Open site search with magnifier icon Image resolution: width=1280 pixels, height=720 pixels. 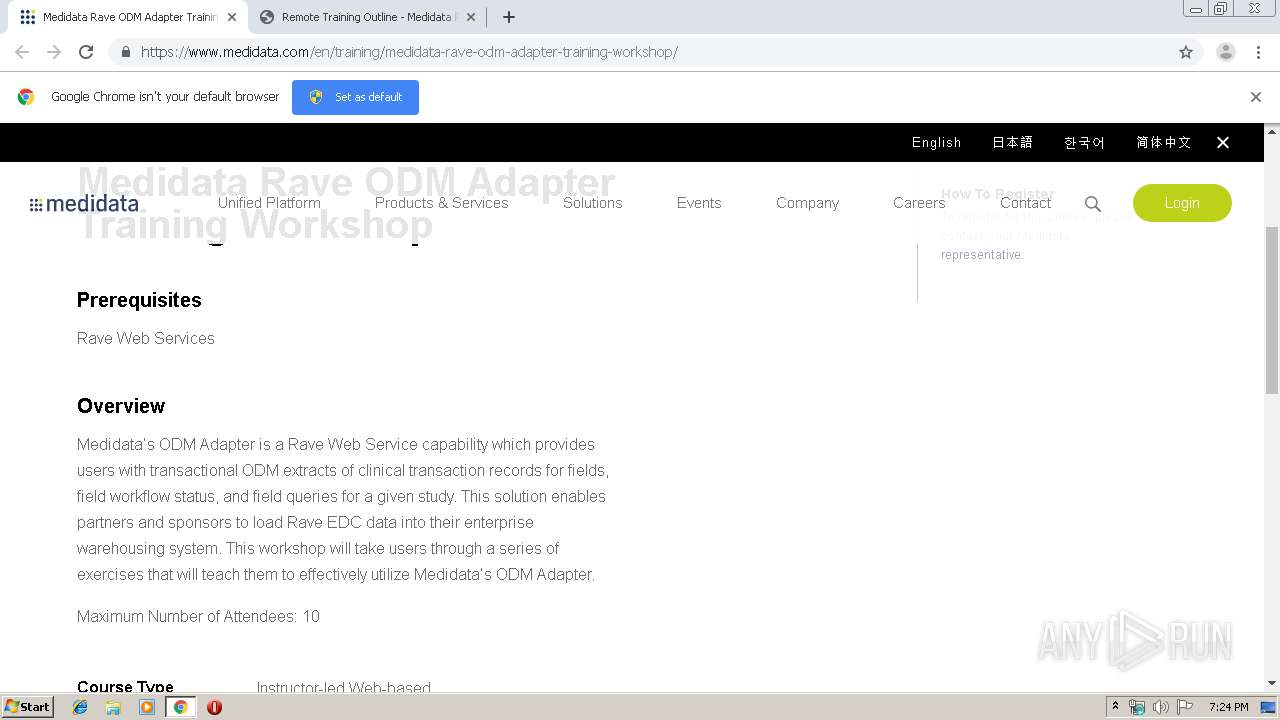pyautogui.click(x=1093, y=204)
